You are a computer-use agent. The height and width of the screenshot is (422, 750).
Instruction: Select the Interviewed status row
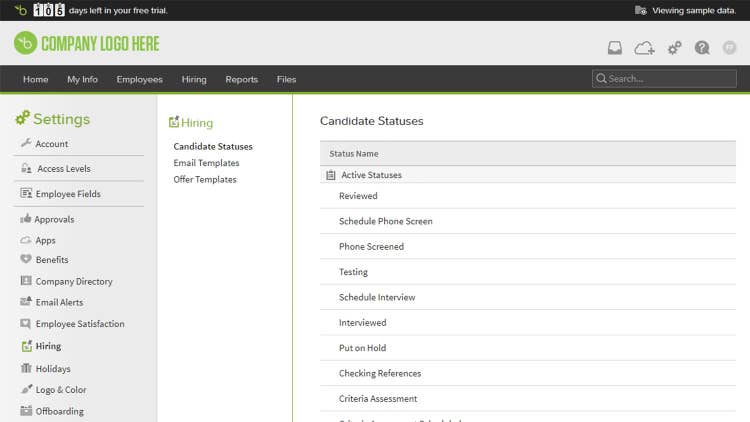[528, 322]
